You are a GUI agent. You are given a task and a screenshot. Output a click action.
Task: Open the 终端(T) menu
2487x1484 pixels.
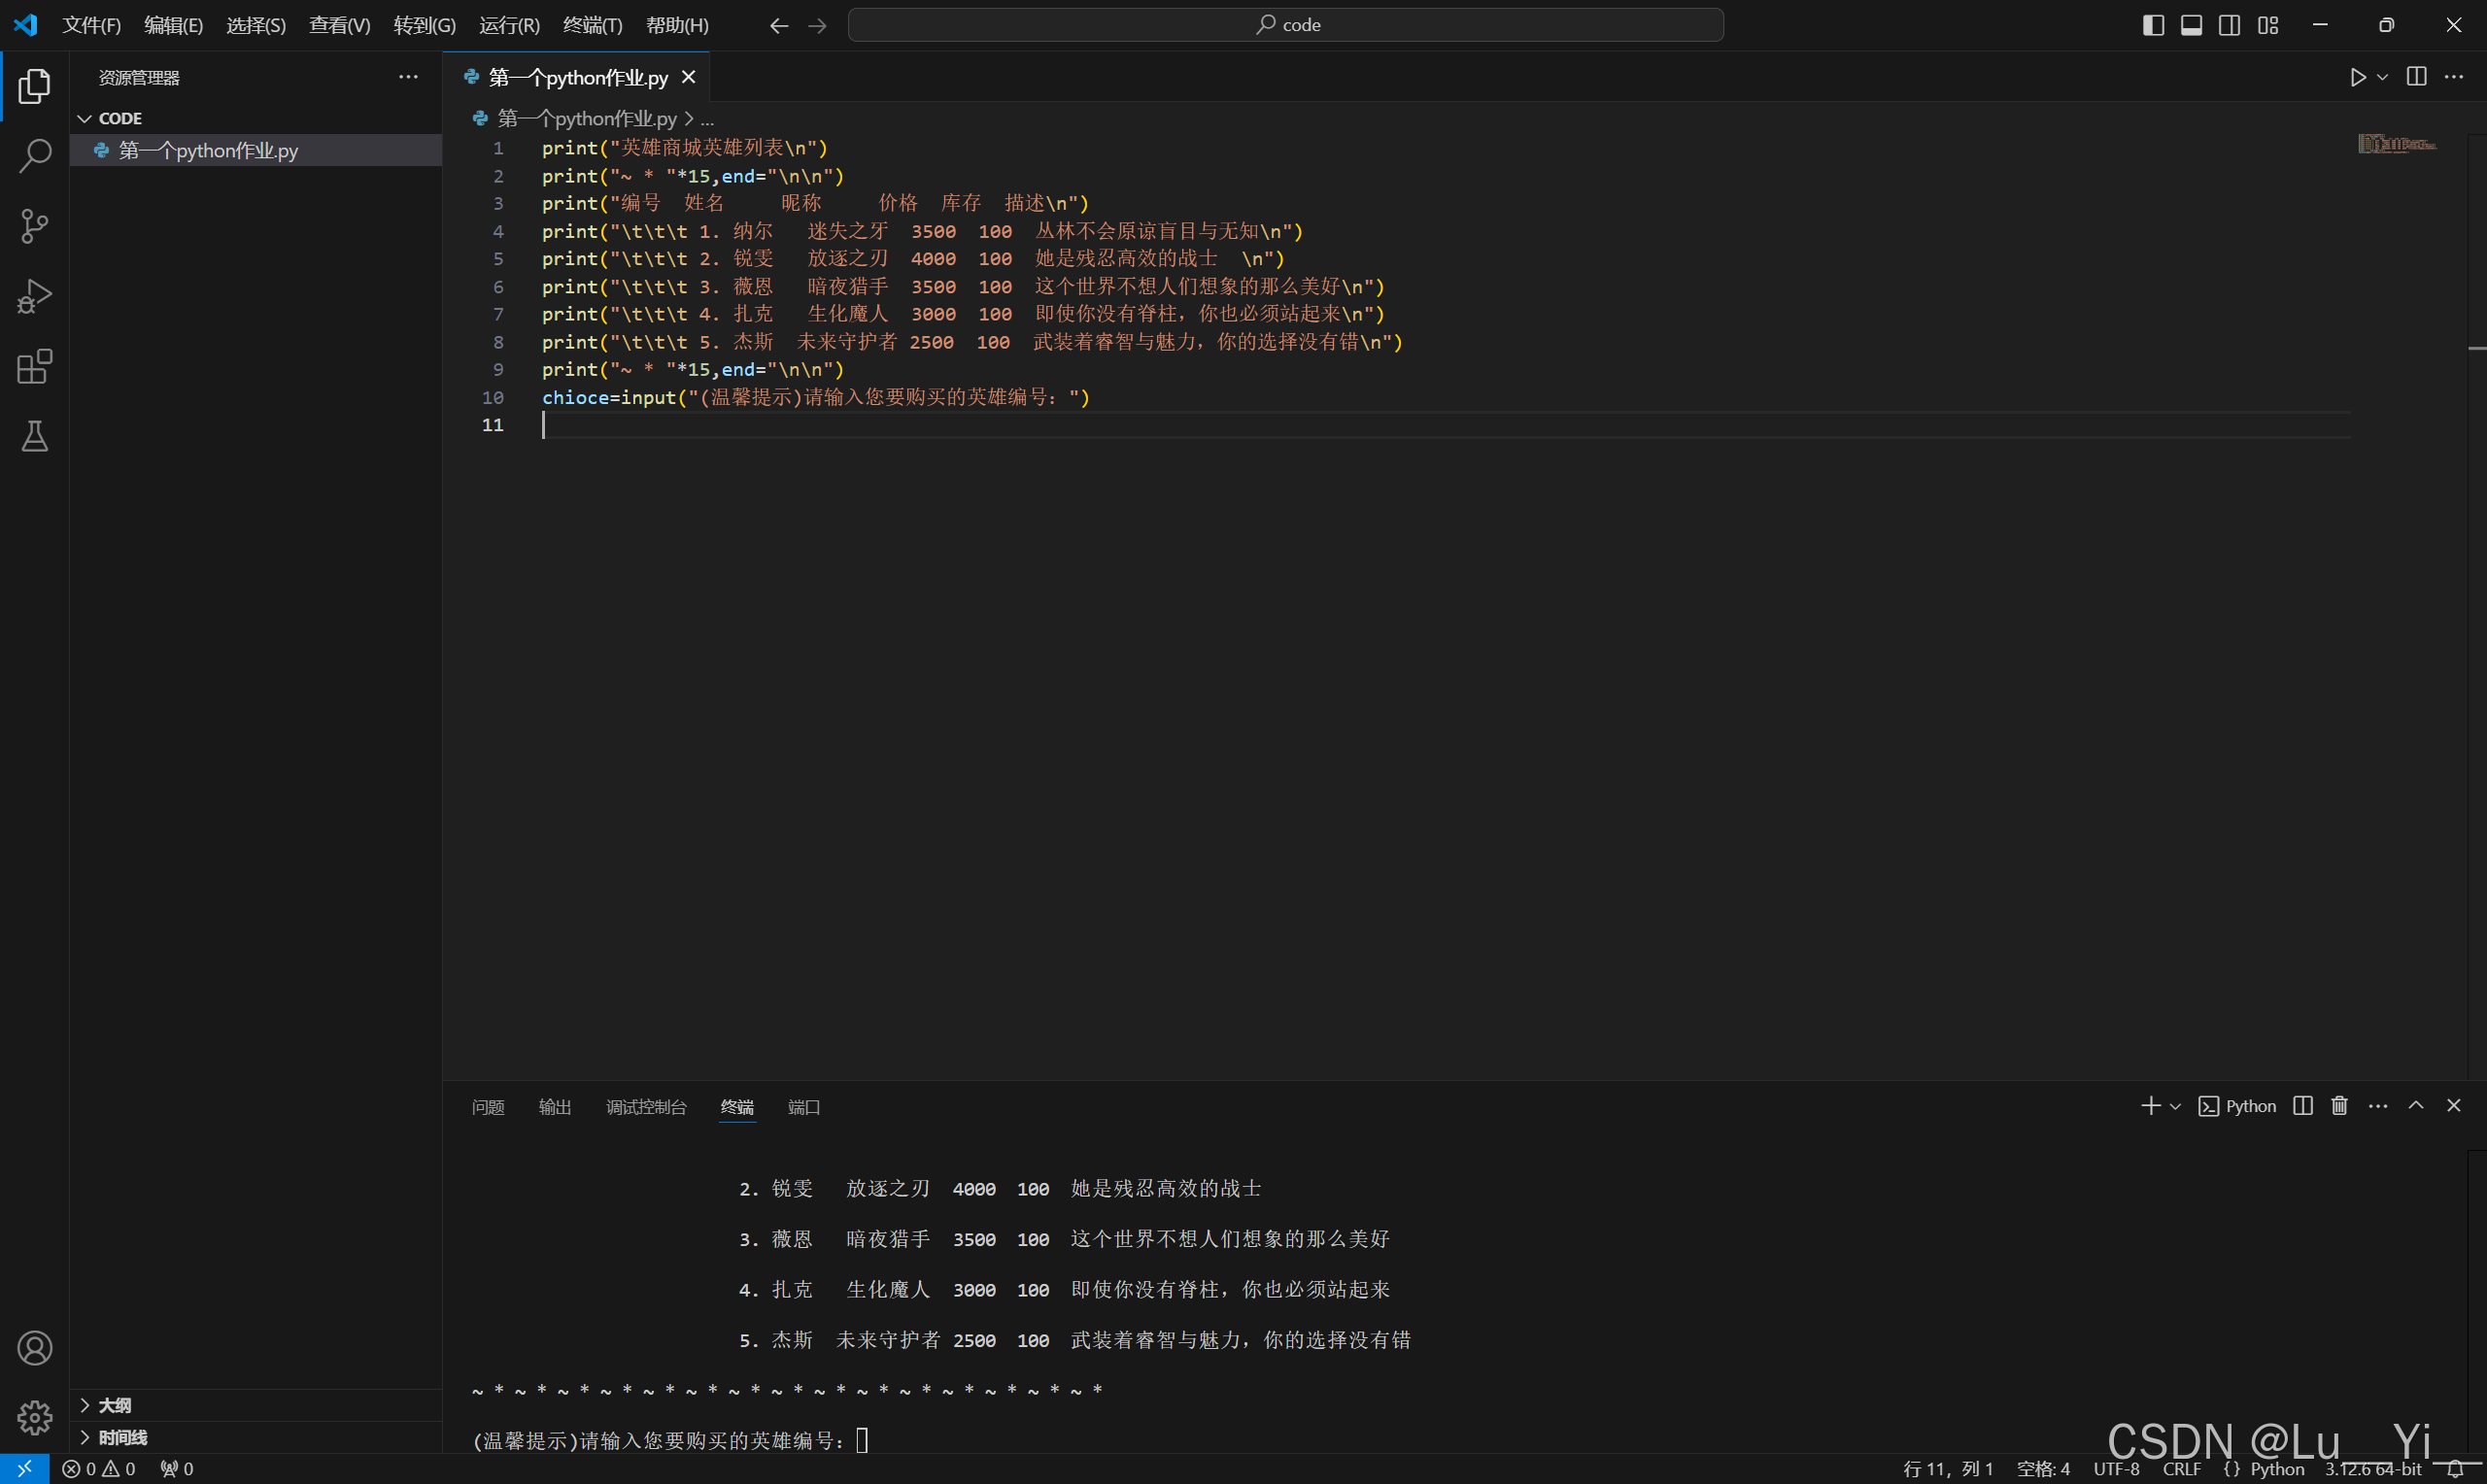click(592, 25)
